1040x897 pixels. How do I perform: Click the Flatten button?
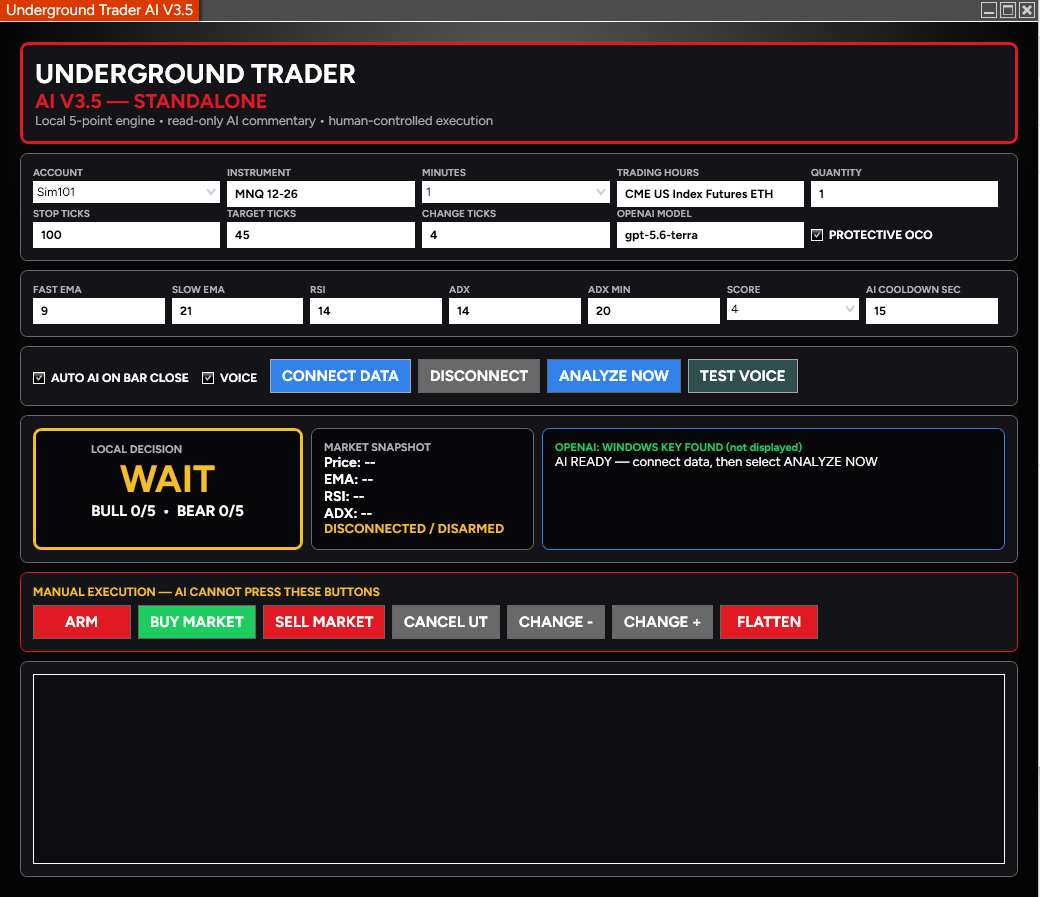[769, 622]
